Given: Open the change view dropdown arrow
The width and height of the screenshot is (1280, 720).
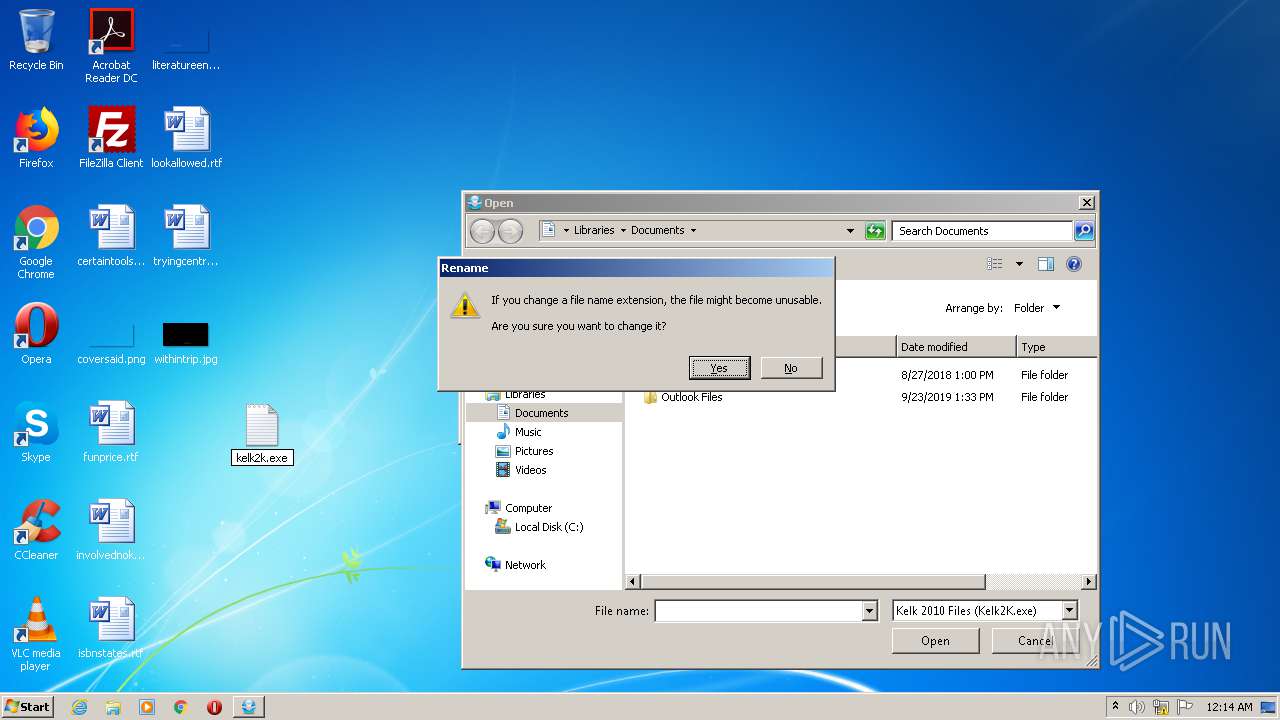Looking at the screenshot, I should click(1019, 264).
